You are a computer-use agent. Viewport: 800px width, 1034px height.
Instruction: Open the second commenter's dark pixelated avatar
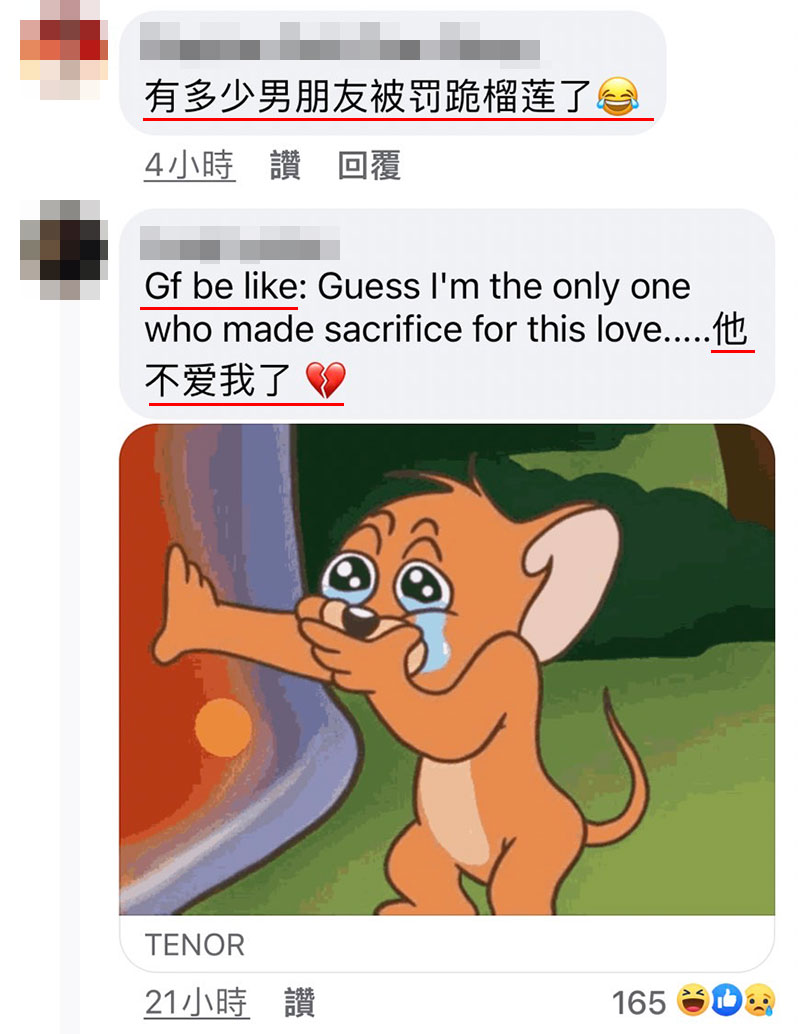tap(64, 250)
